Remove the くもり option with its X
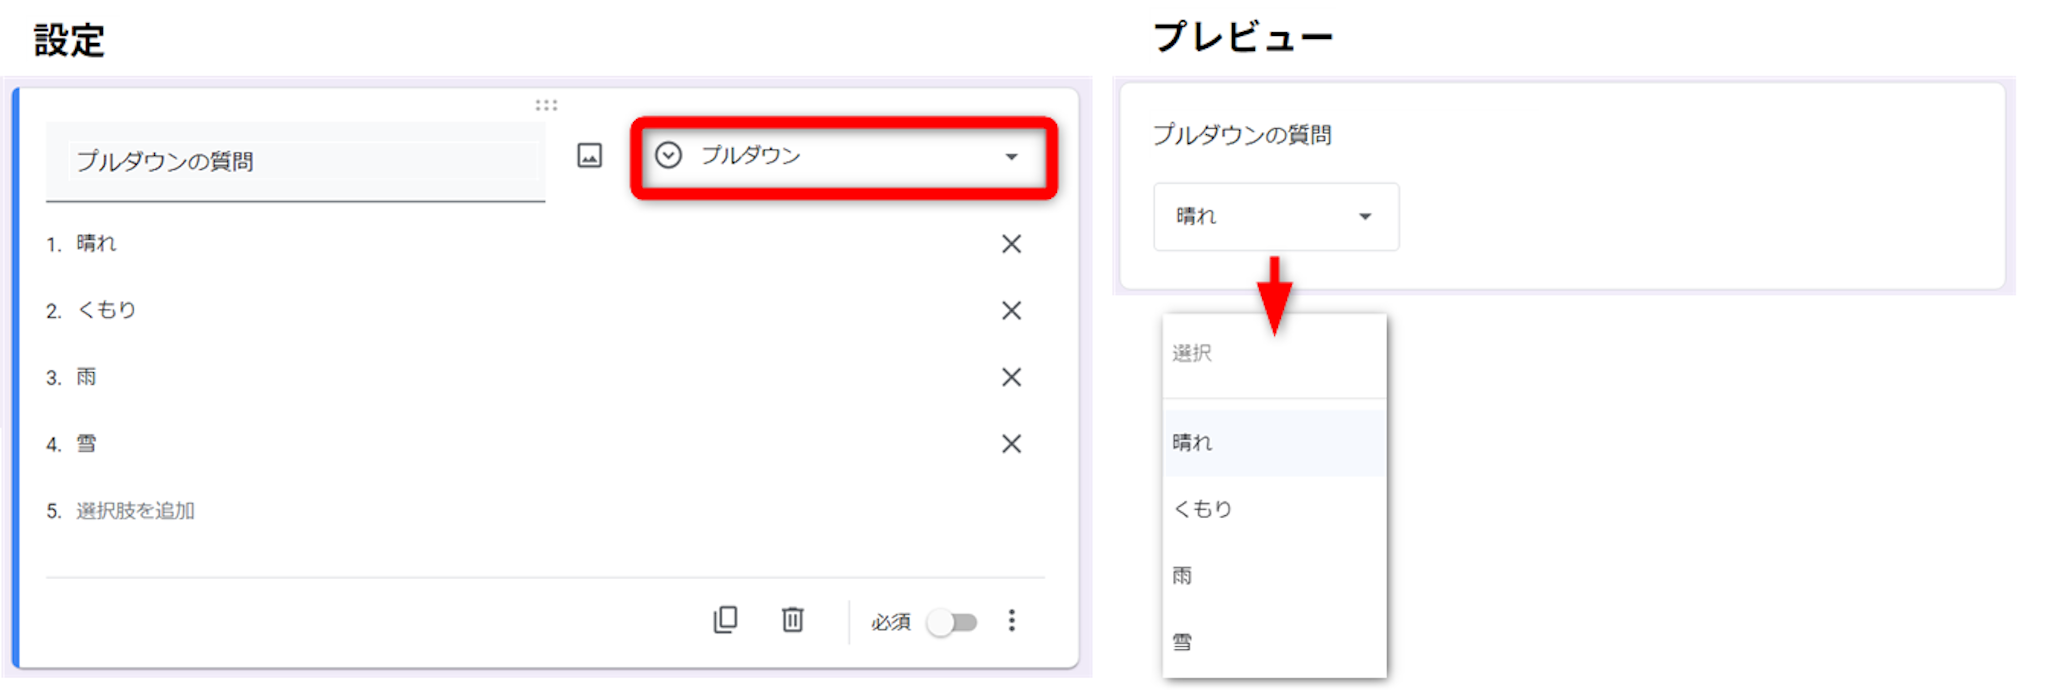Viewport: 2048px width, 690px height. click(x=1011, y=311)
